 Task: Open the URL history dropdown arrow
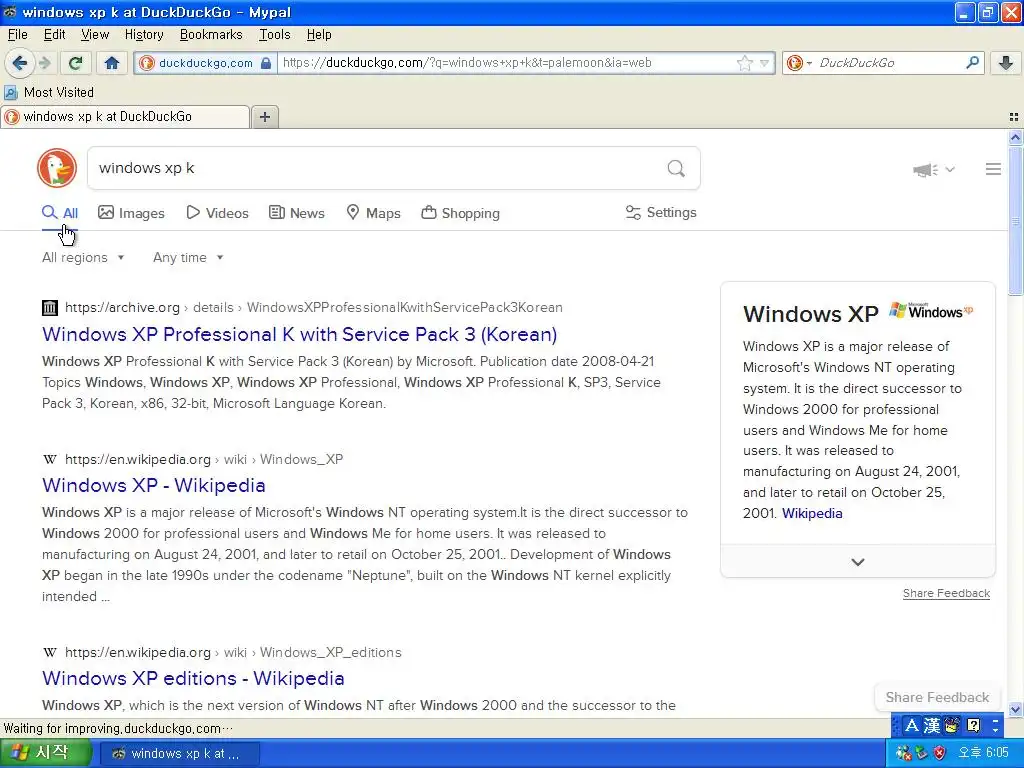(765, 63)
